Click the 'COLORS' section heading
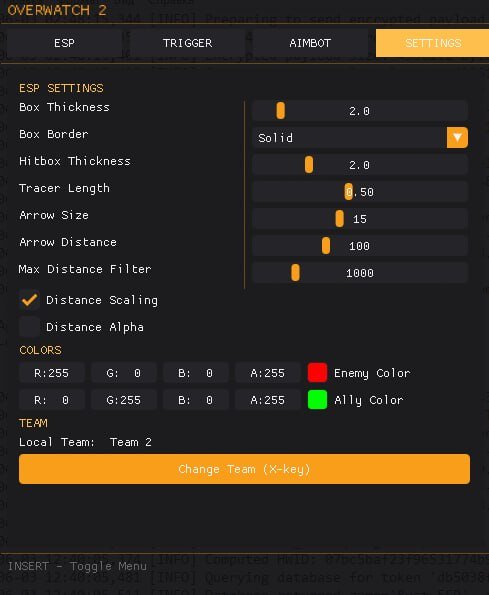The height and width of the screenshot is (595, 489). click(x=40, y=350)
